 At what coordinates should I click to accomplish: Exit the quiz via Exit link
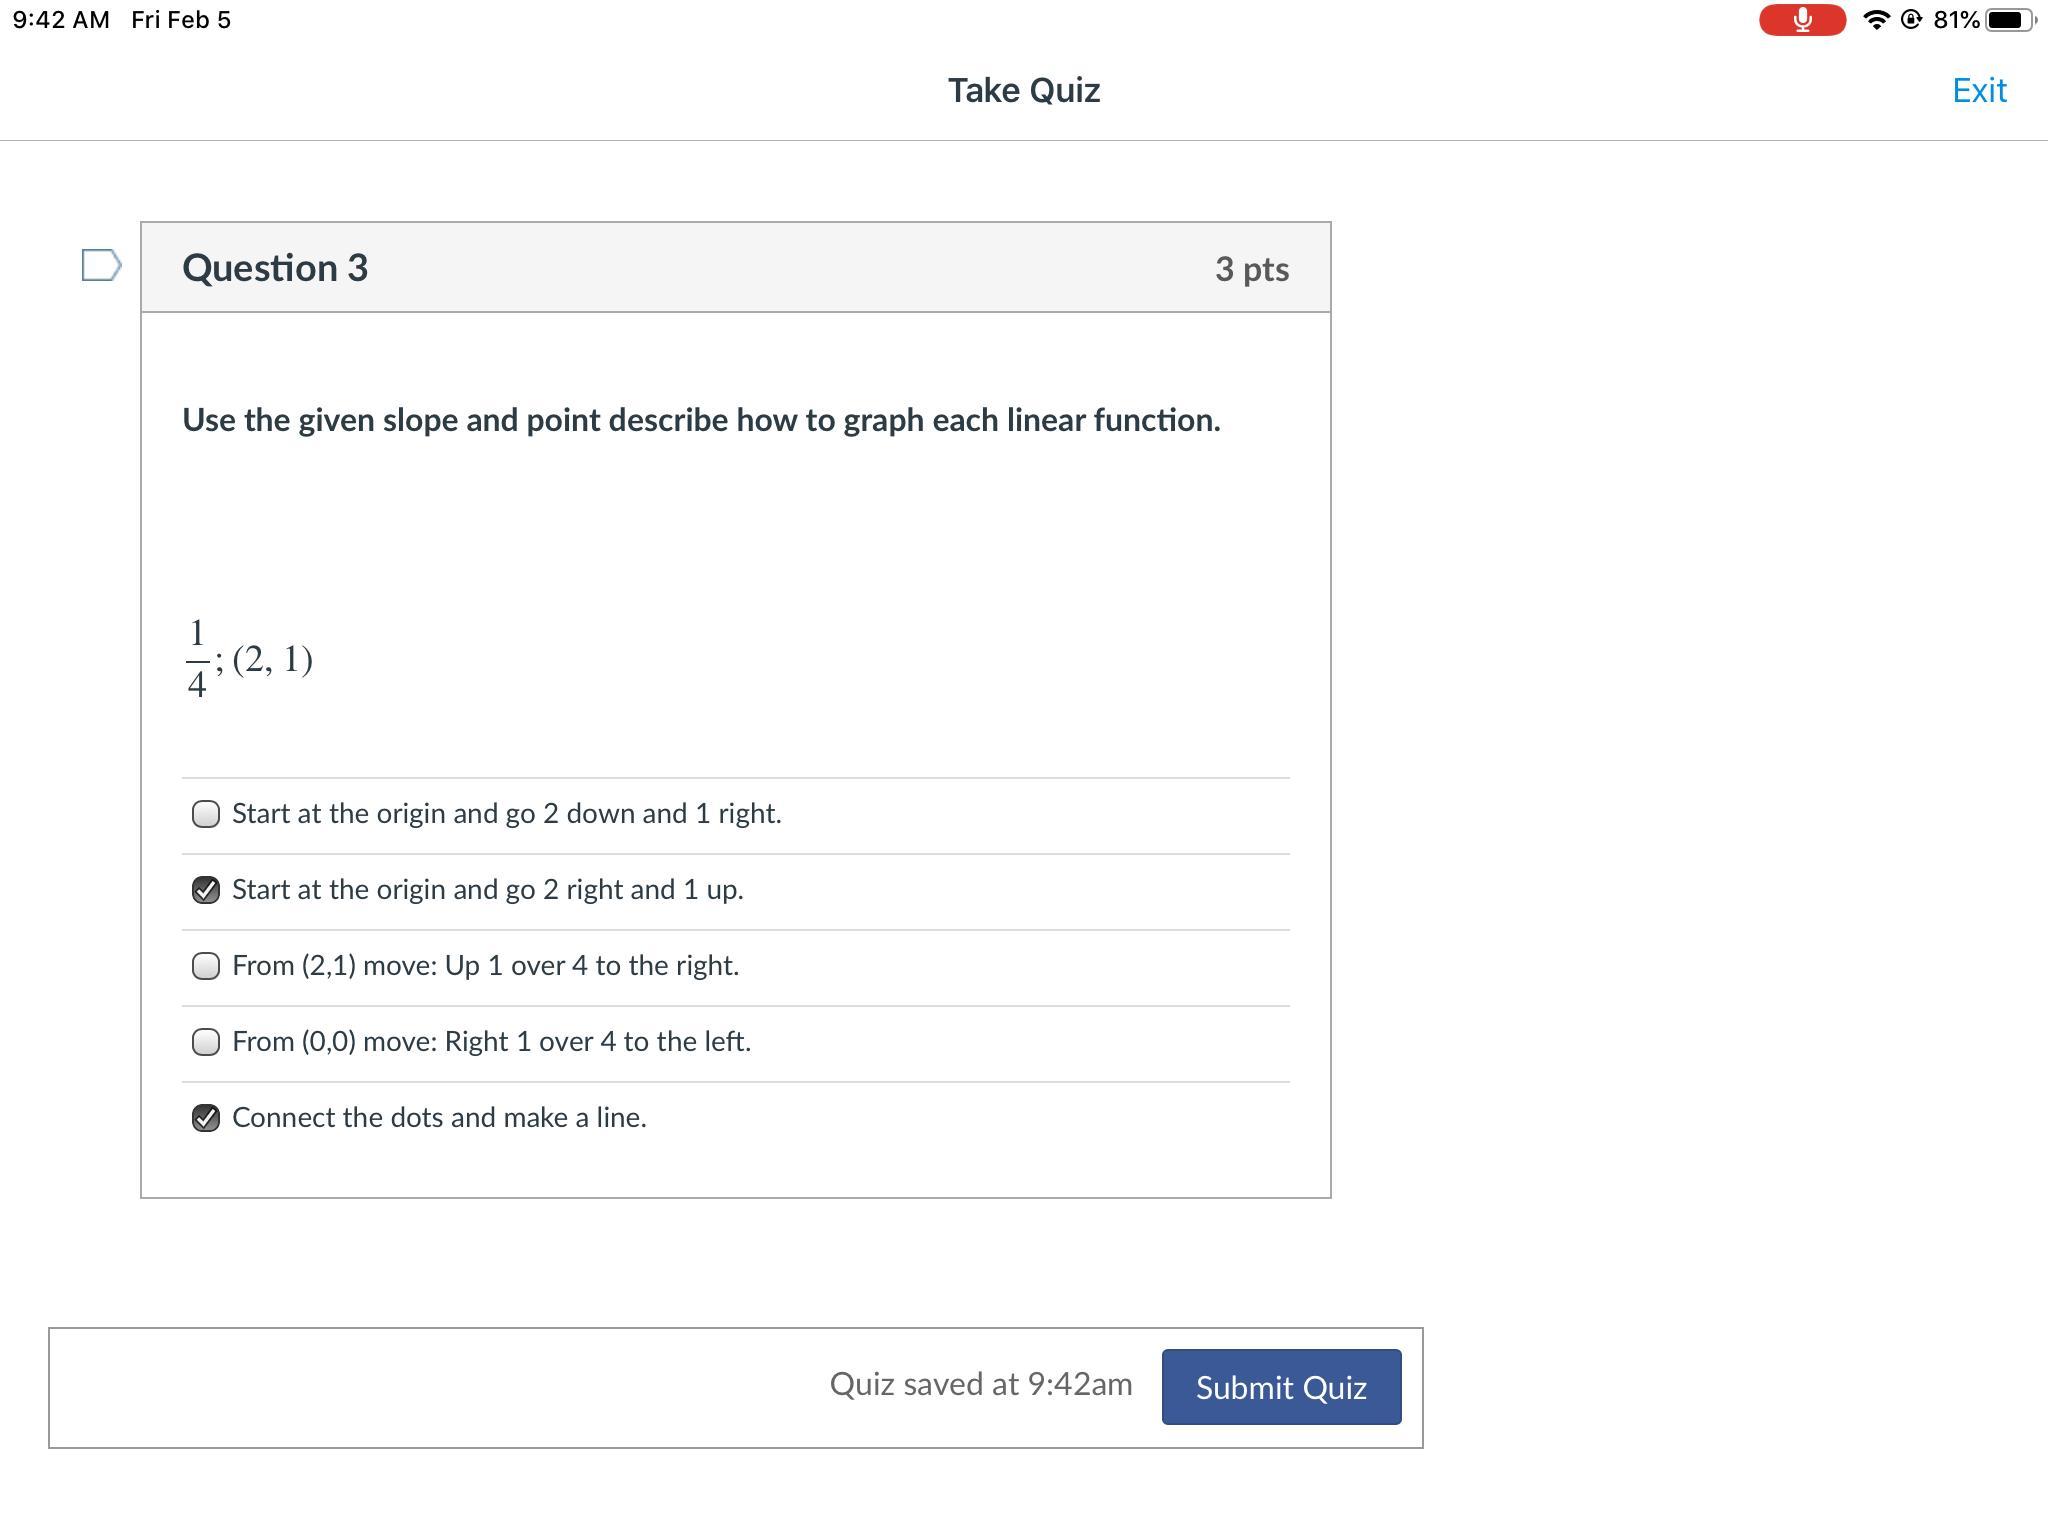[1979, 90]
